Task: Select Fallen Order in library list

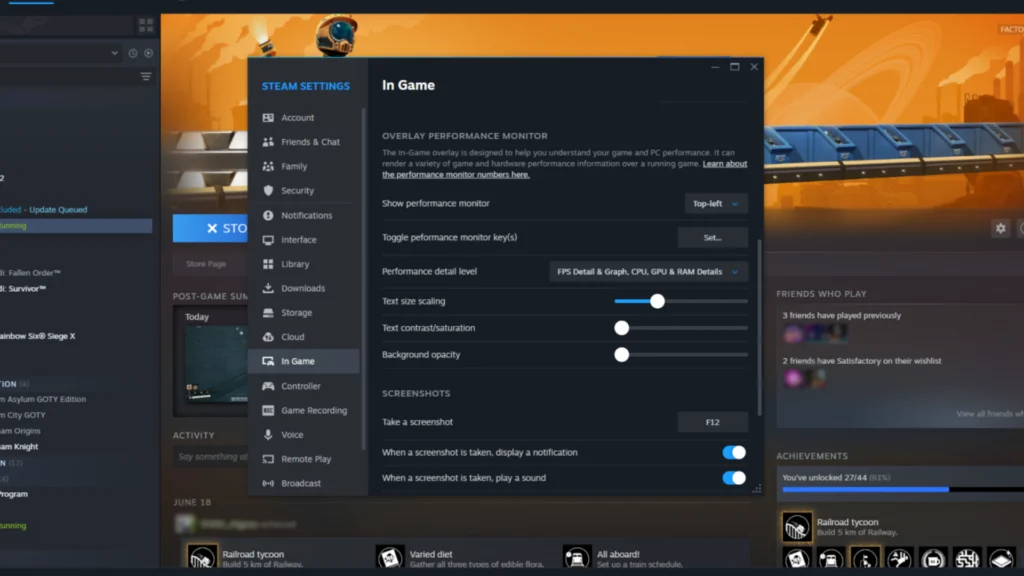Action: point(31,273)
